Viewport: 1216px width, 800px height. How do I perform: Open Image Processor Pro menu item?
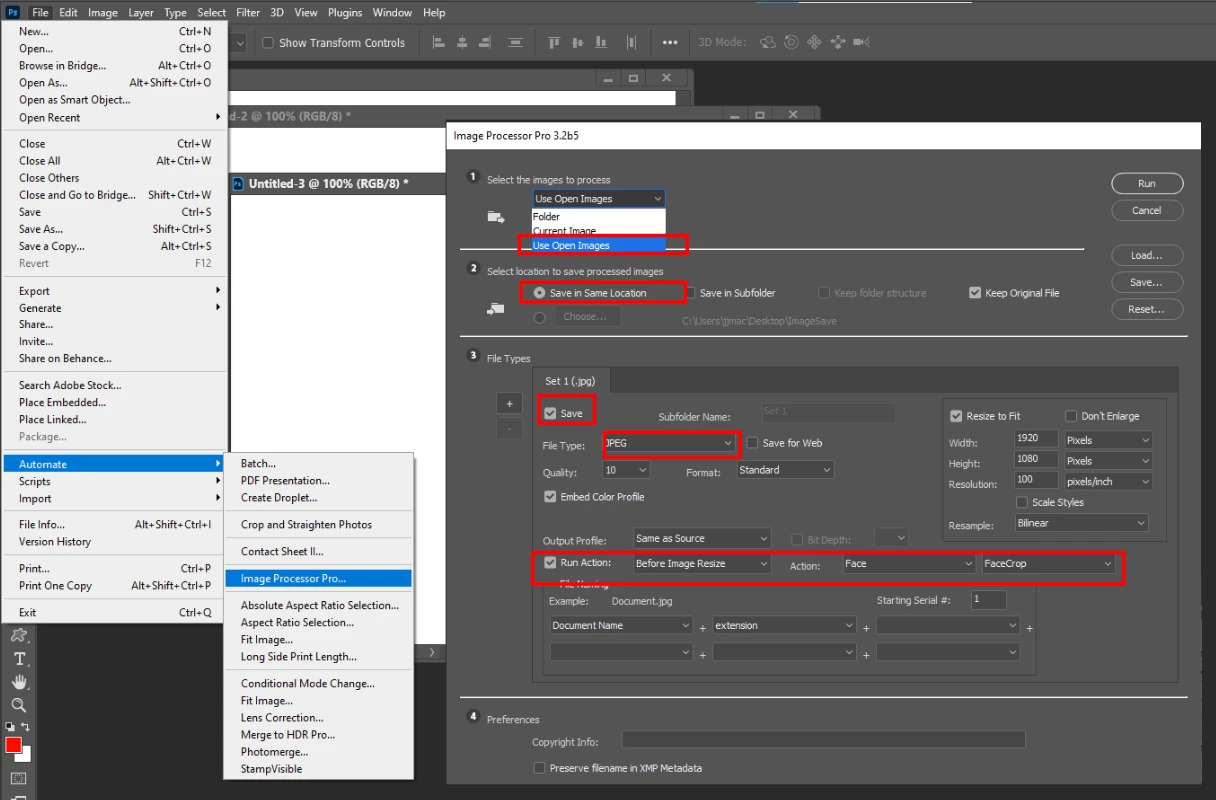click(x=318, y=578)
